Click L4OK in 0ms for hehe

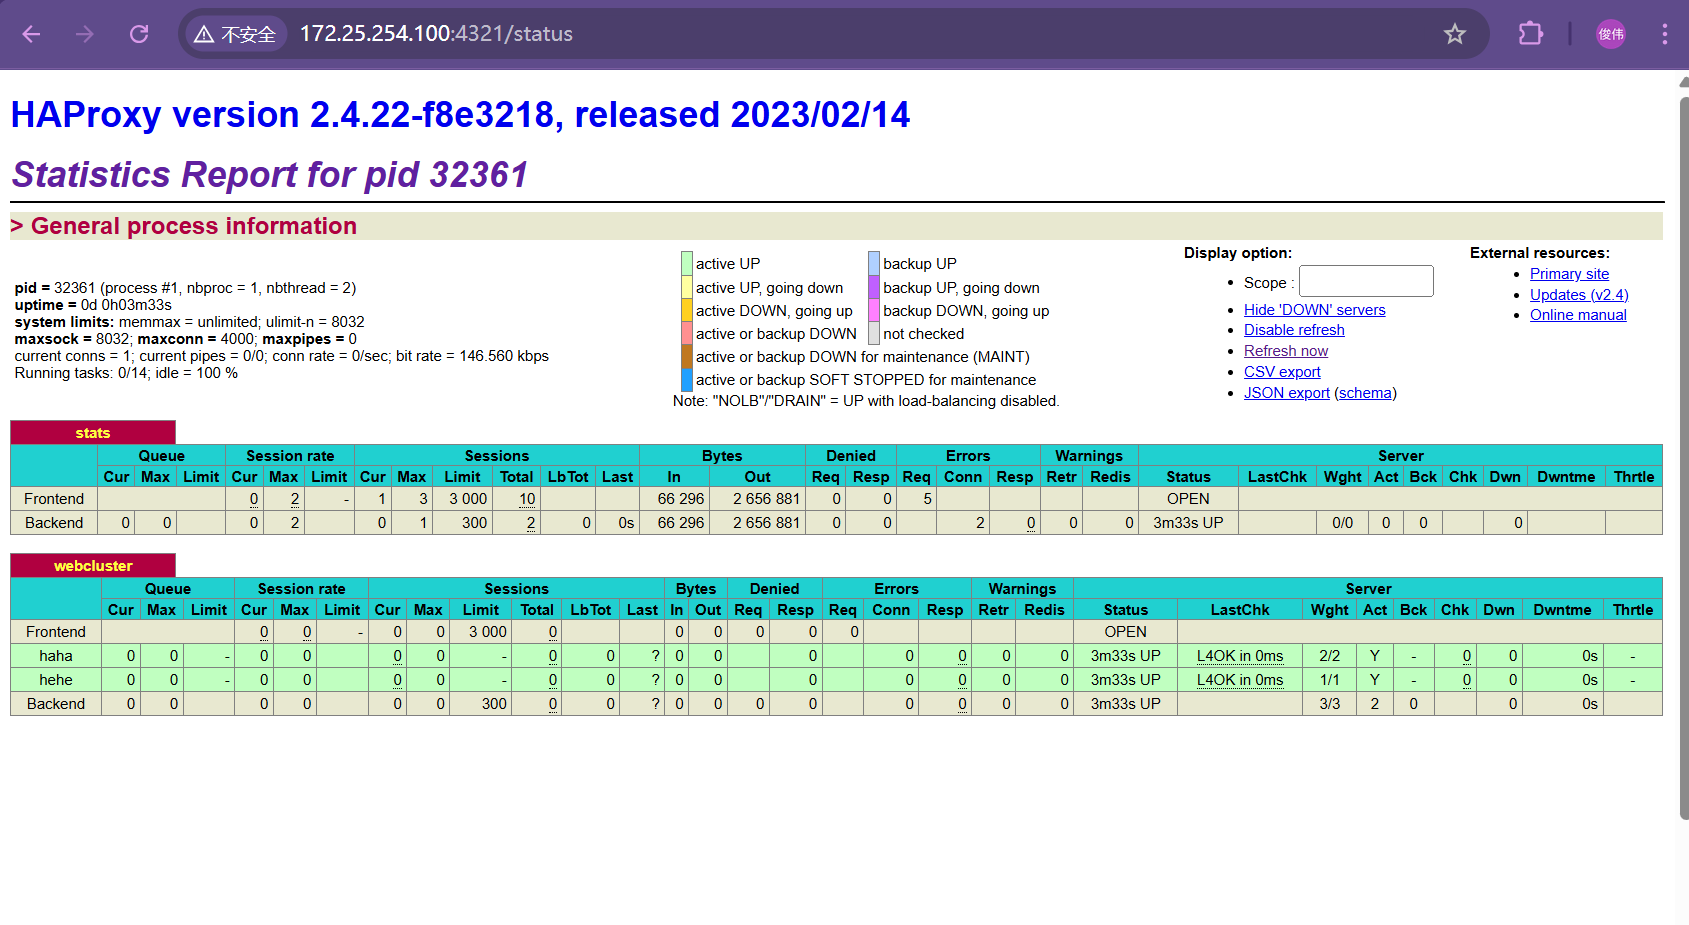(1240, 680)
